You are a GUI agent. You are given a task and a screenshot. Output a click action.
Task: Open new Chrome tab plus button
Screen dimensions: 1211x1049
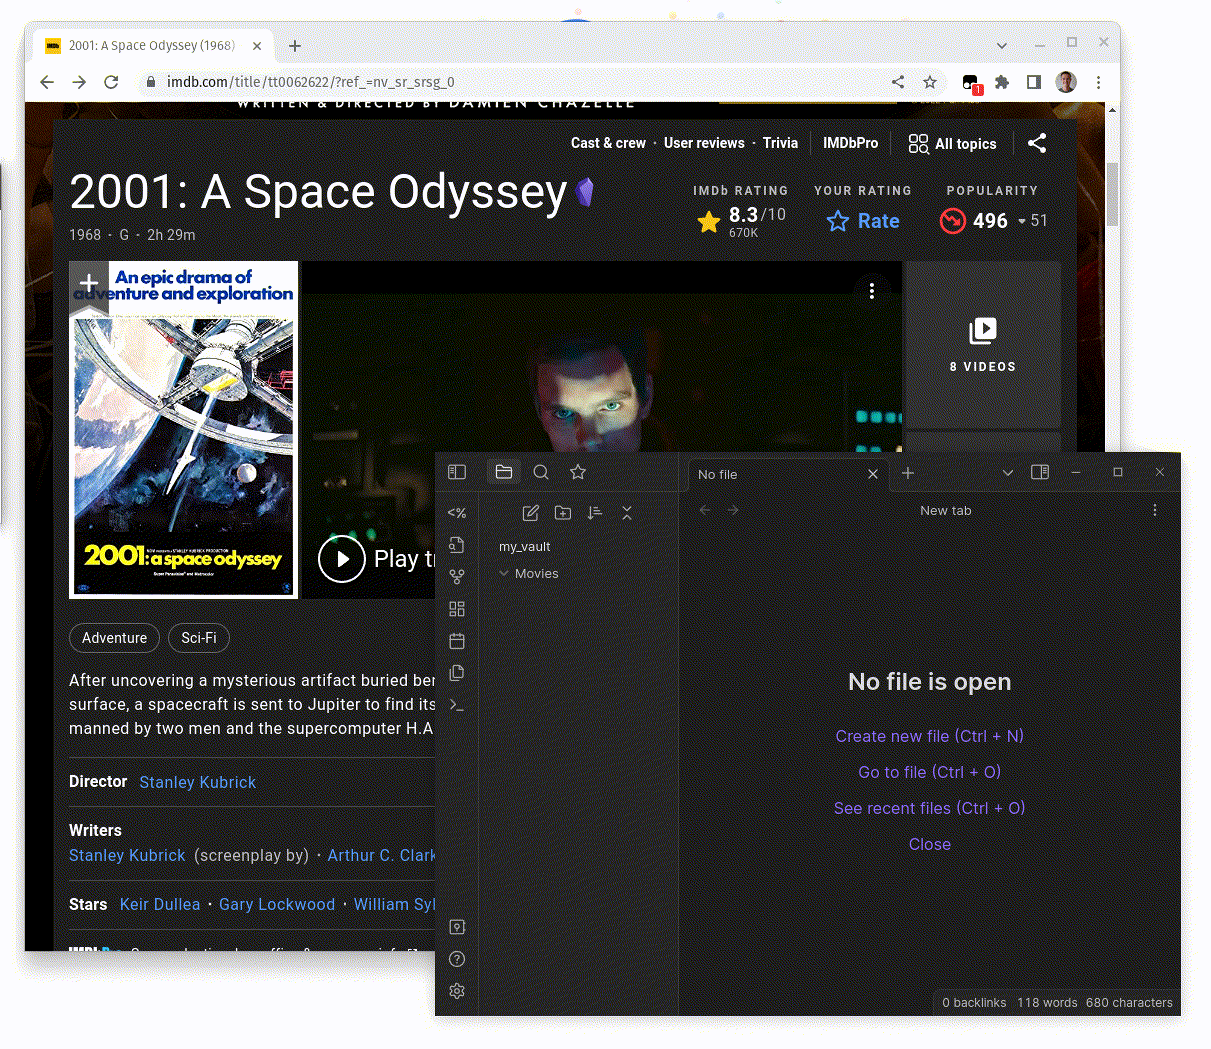(294, 46)
